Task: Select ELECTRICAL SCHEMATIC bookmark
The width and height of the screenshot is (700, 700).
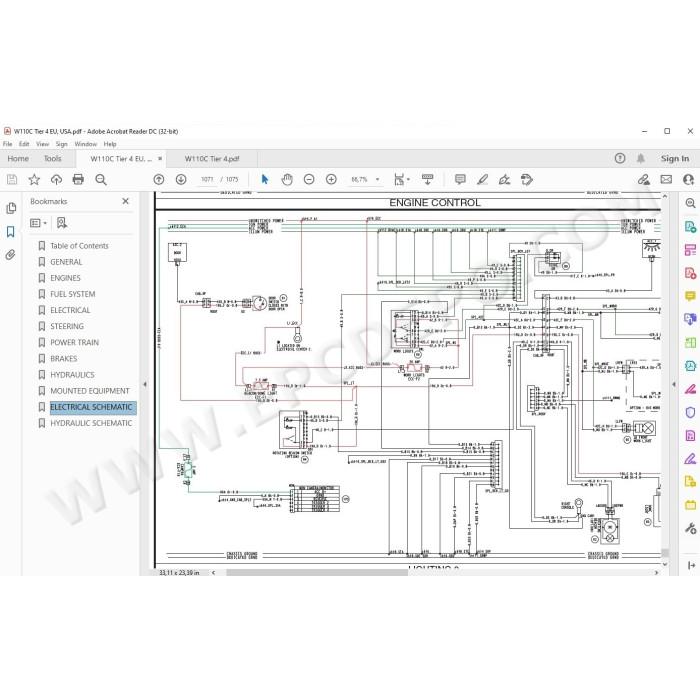Action: tap(91, 407)
